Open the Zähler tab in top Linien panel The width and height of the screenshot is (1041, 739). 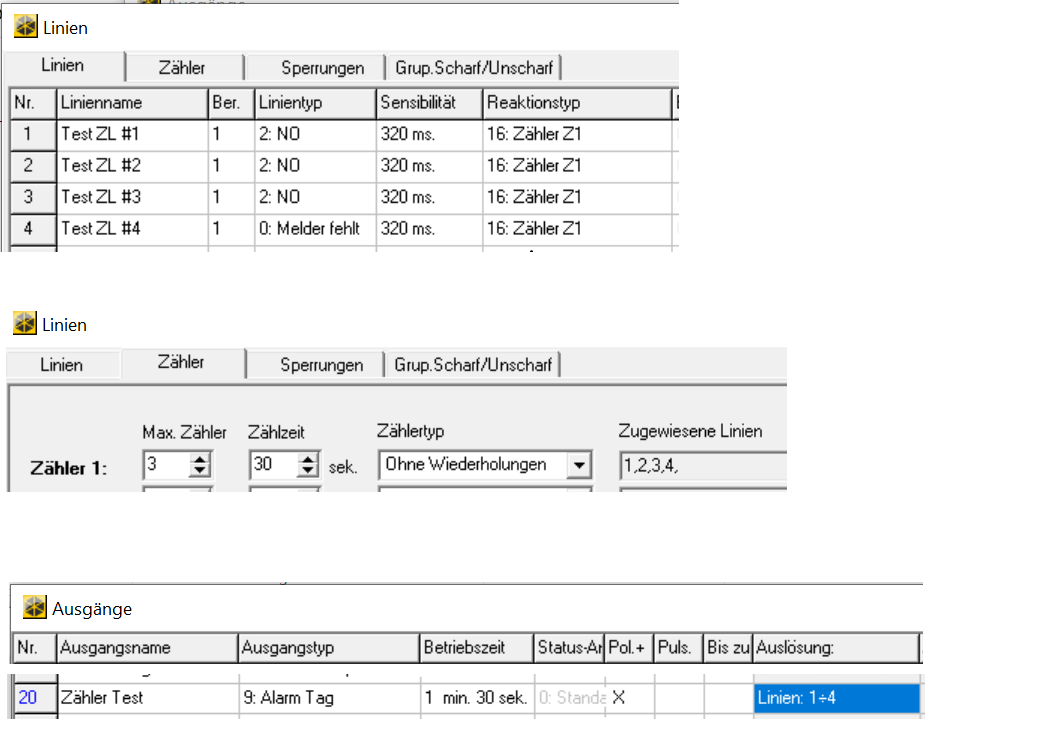click(x=182, y=68)
